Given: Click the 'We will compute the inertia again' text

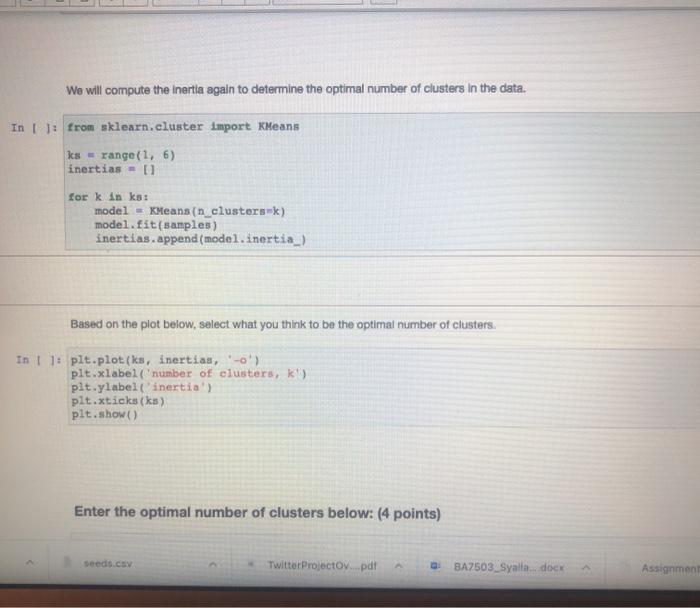Looking at the screenshot, I should 296,89.
